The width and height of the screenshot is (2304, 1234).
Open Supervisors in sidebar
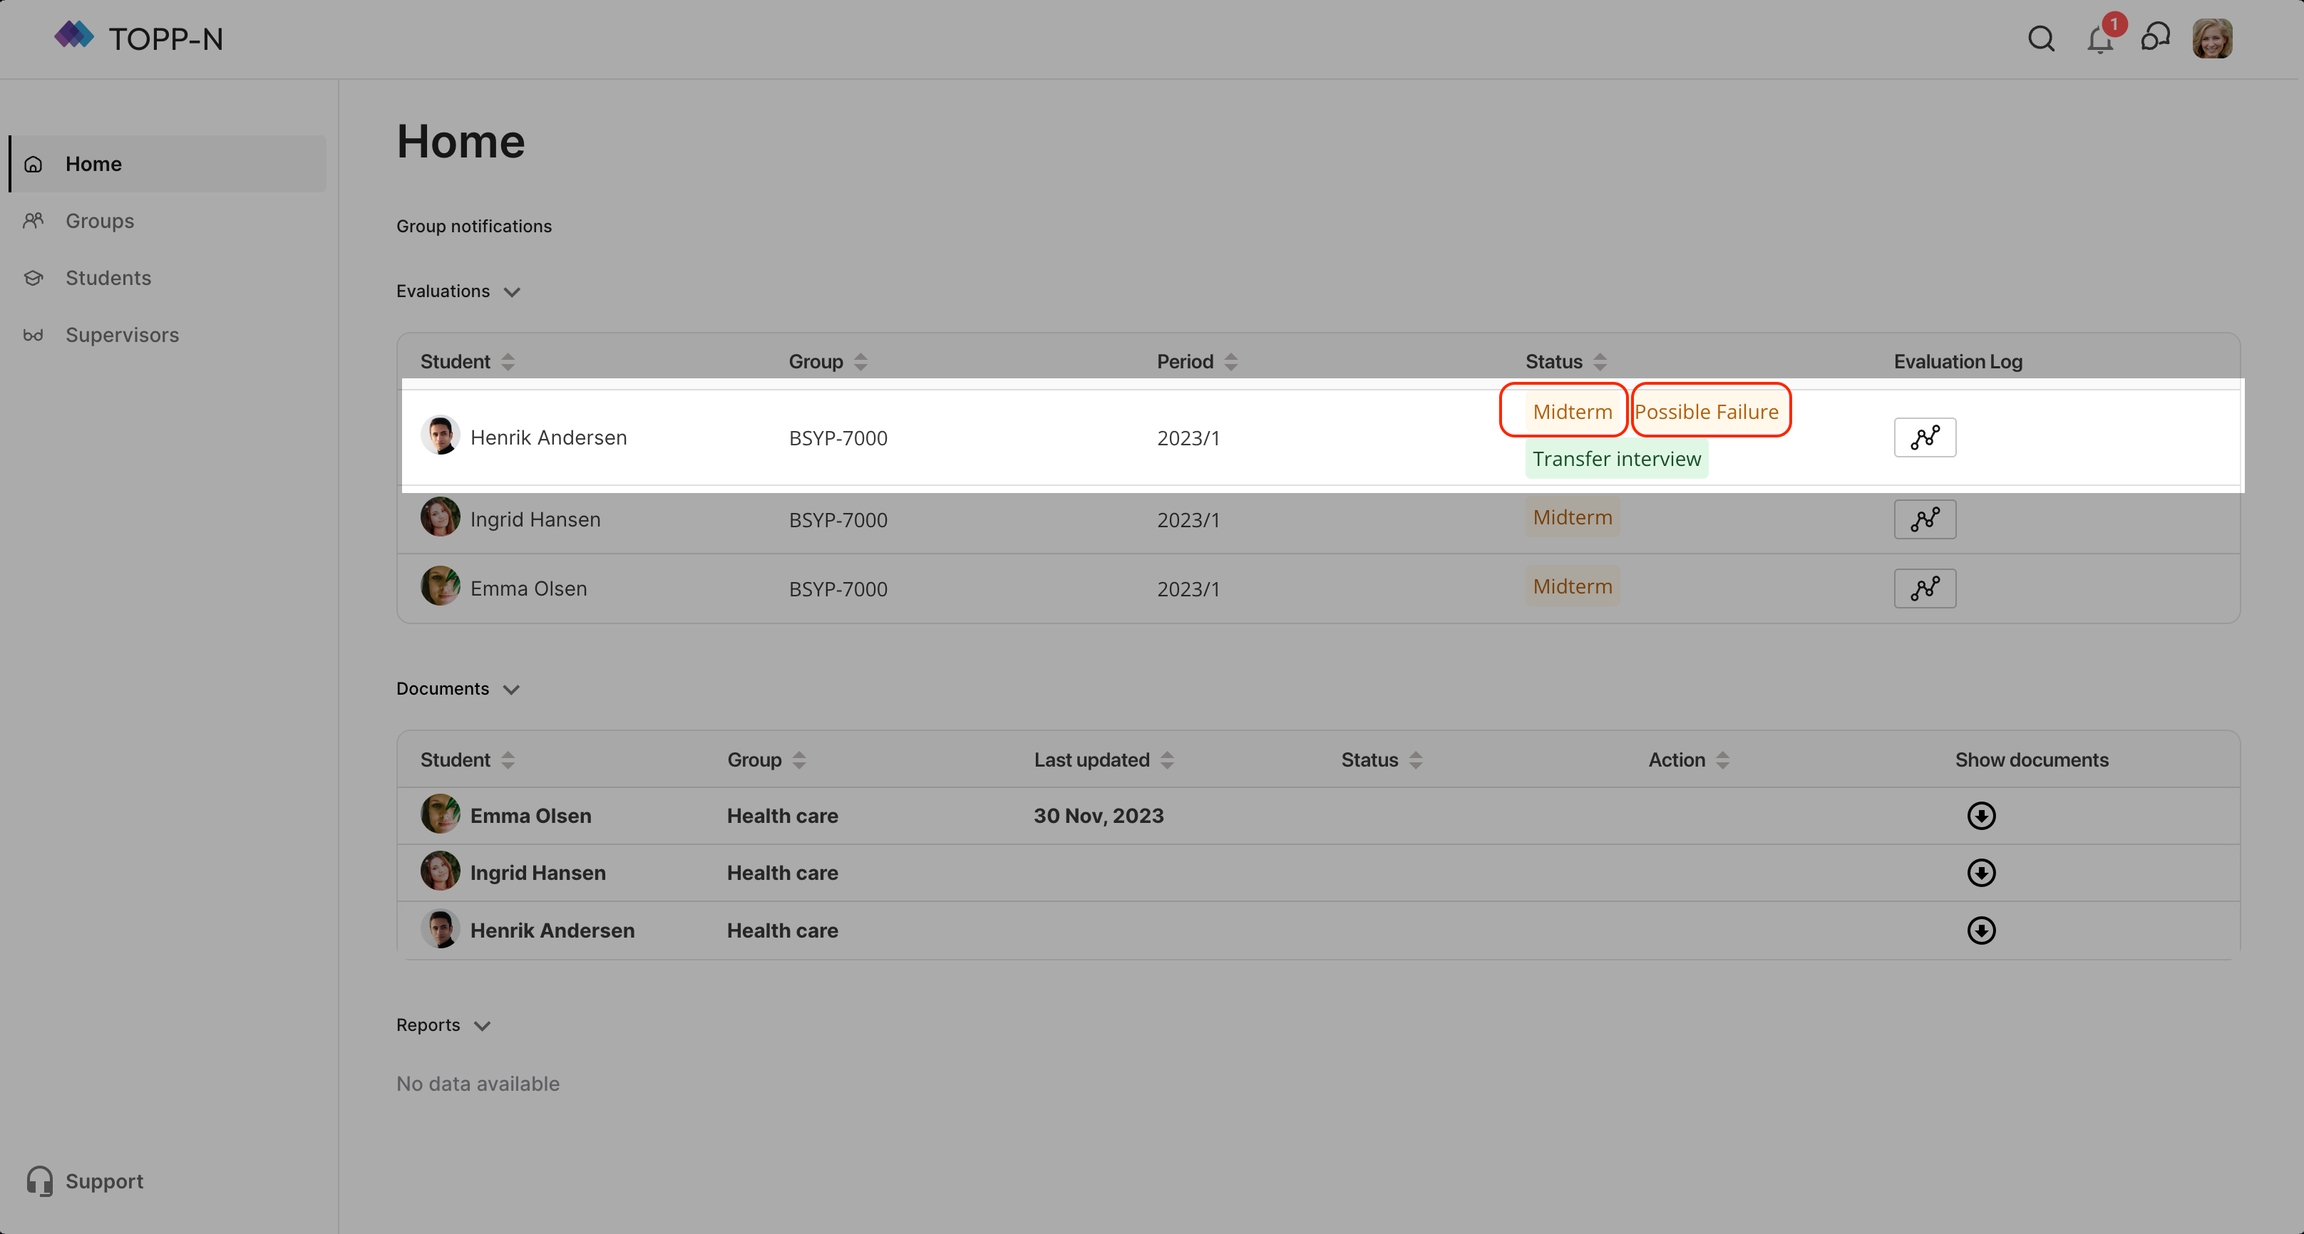122,335
